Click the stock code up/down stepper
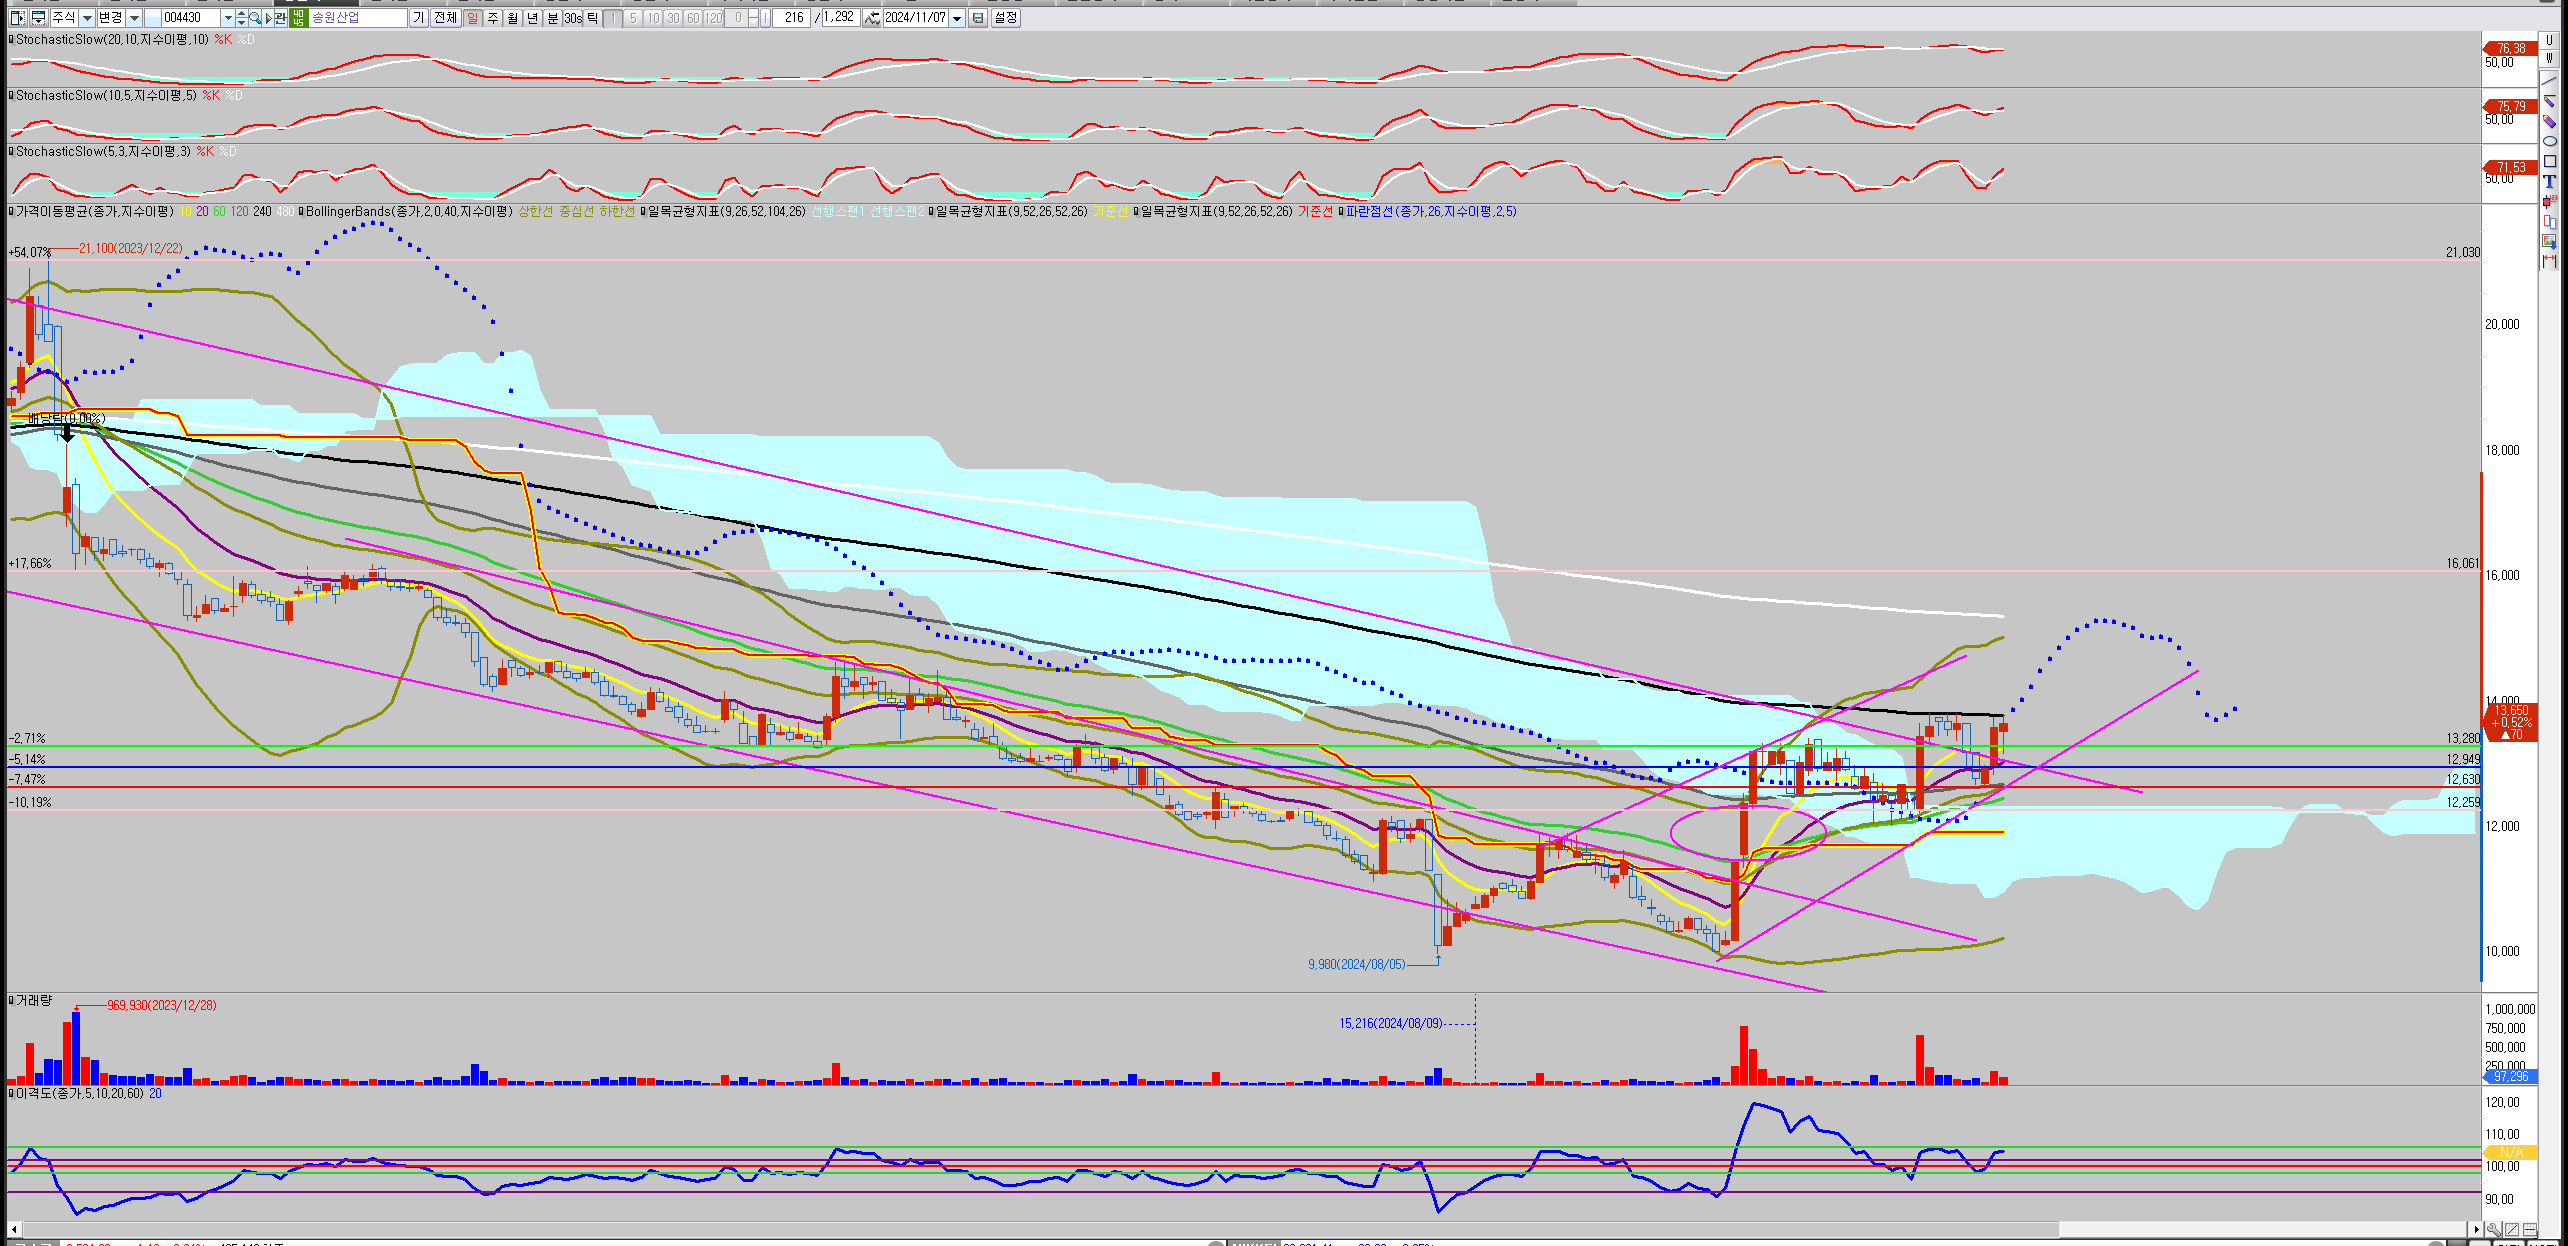 [x=241, y=18]
